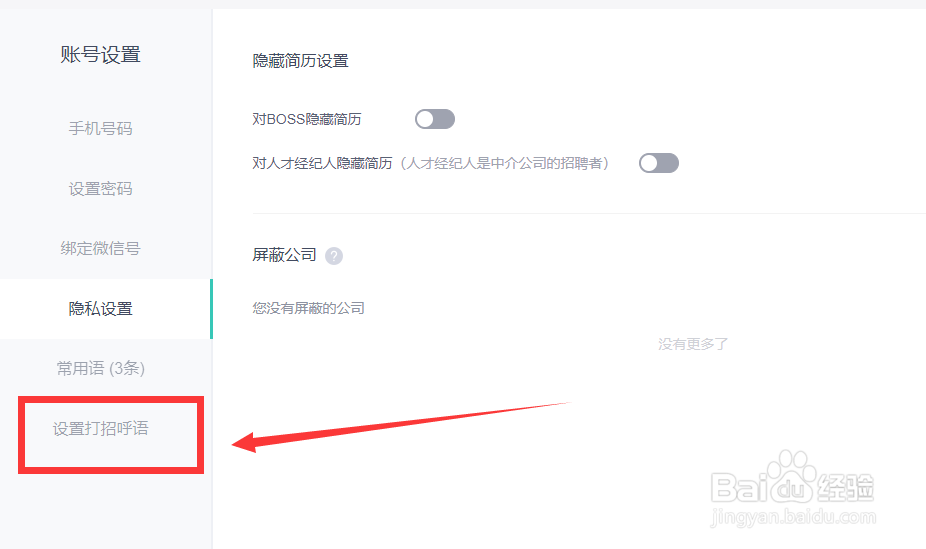Click the 人才经纪人是中介公司的招聘者 note
The image size is (926, 549).
click(506, 163)
